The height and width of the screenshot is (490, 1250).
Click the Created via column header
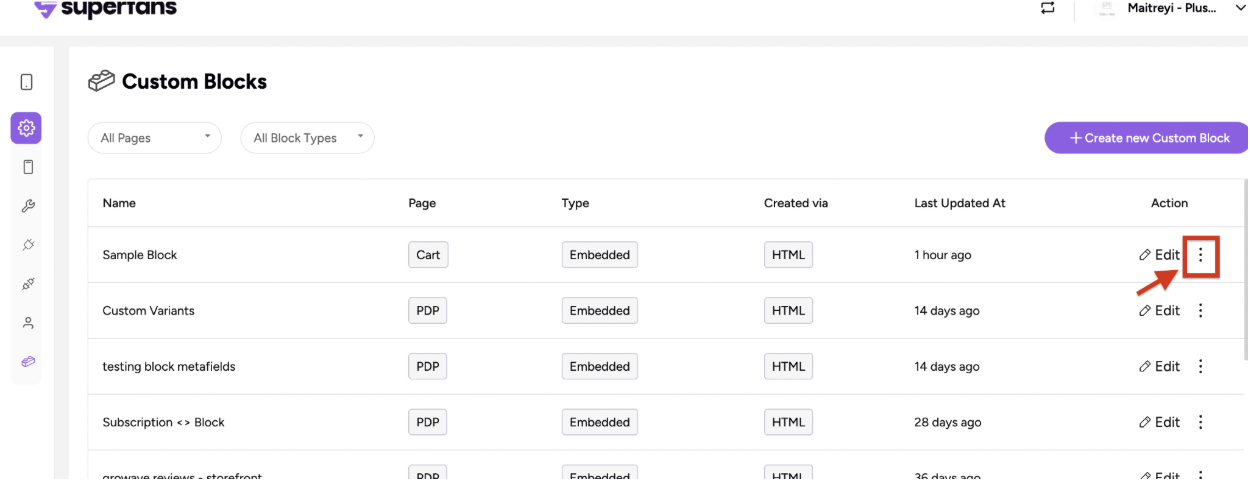click(796, 203)
